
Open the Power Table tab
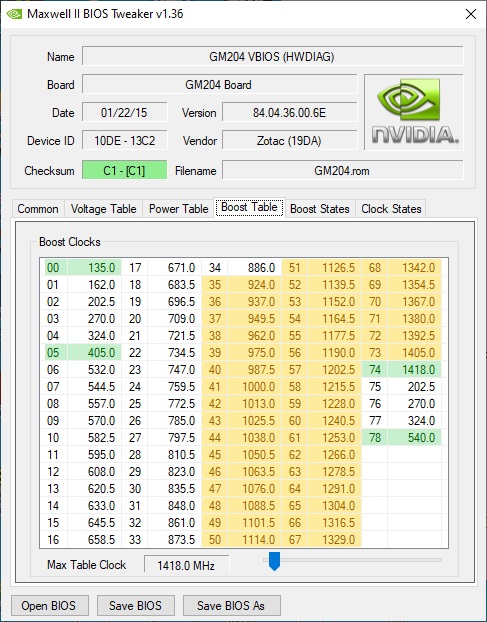pyautogui.click(x=178, y=209)
